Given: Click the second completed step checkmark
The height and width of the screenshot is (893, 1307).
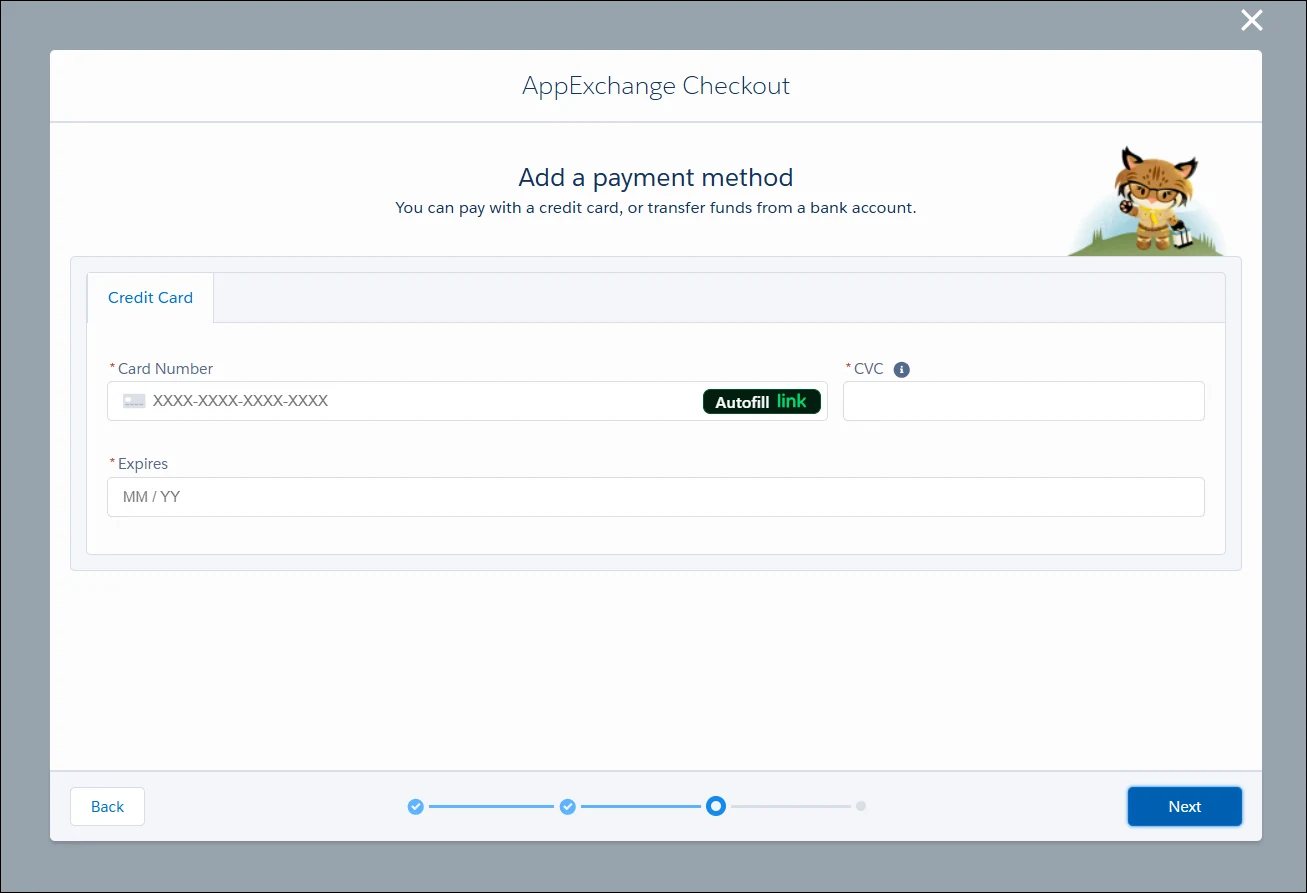Looking at the screenshot, I should tap(567, 806).
